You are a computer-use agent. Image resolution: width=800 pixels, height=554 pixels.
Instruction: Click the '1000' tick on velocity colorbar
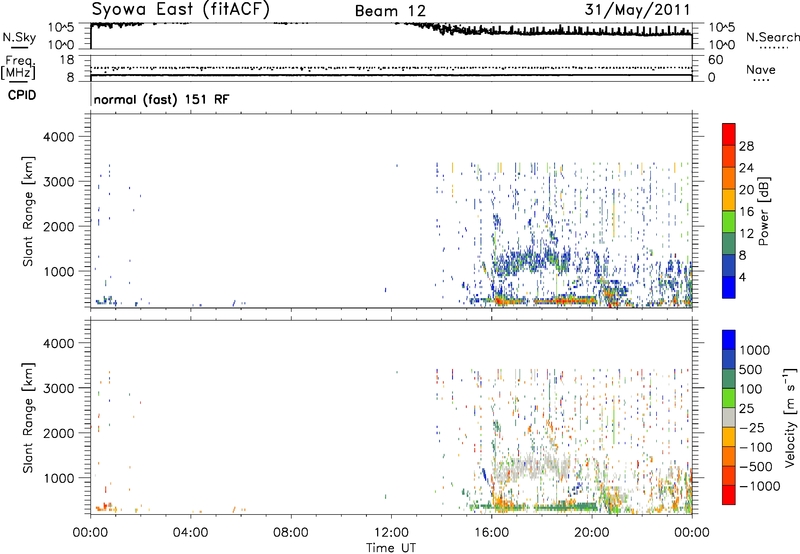point(755,350)
